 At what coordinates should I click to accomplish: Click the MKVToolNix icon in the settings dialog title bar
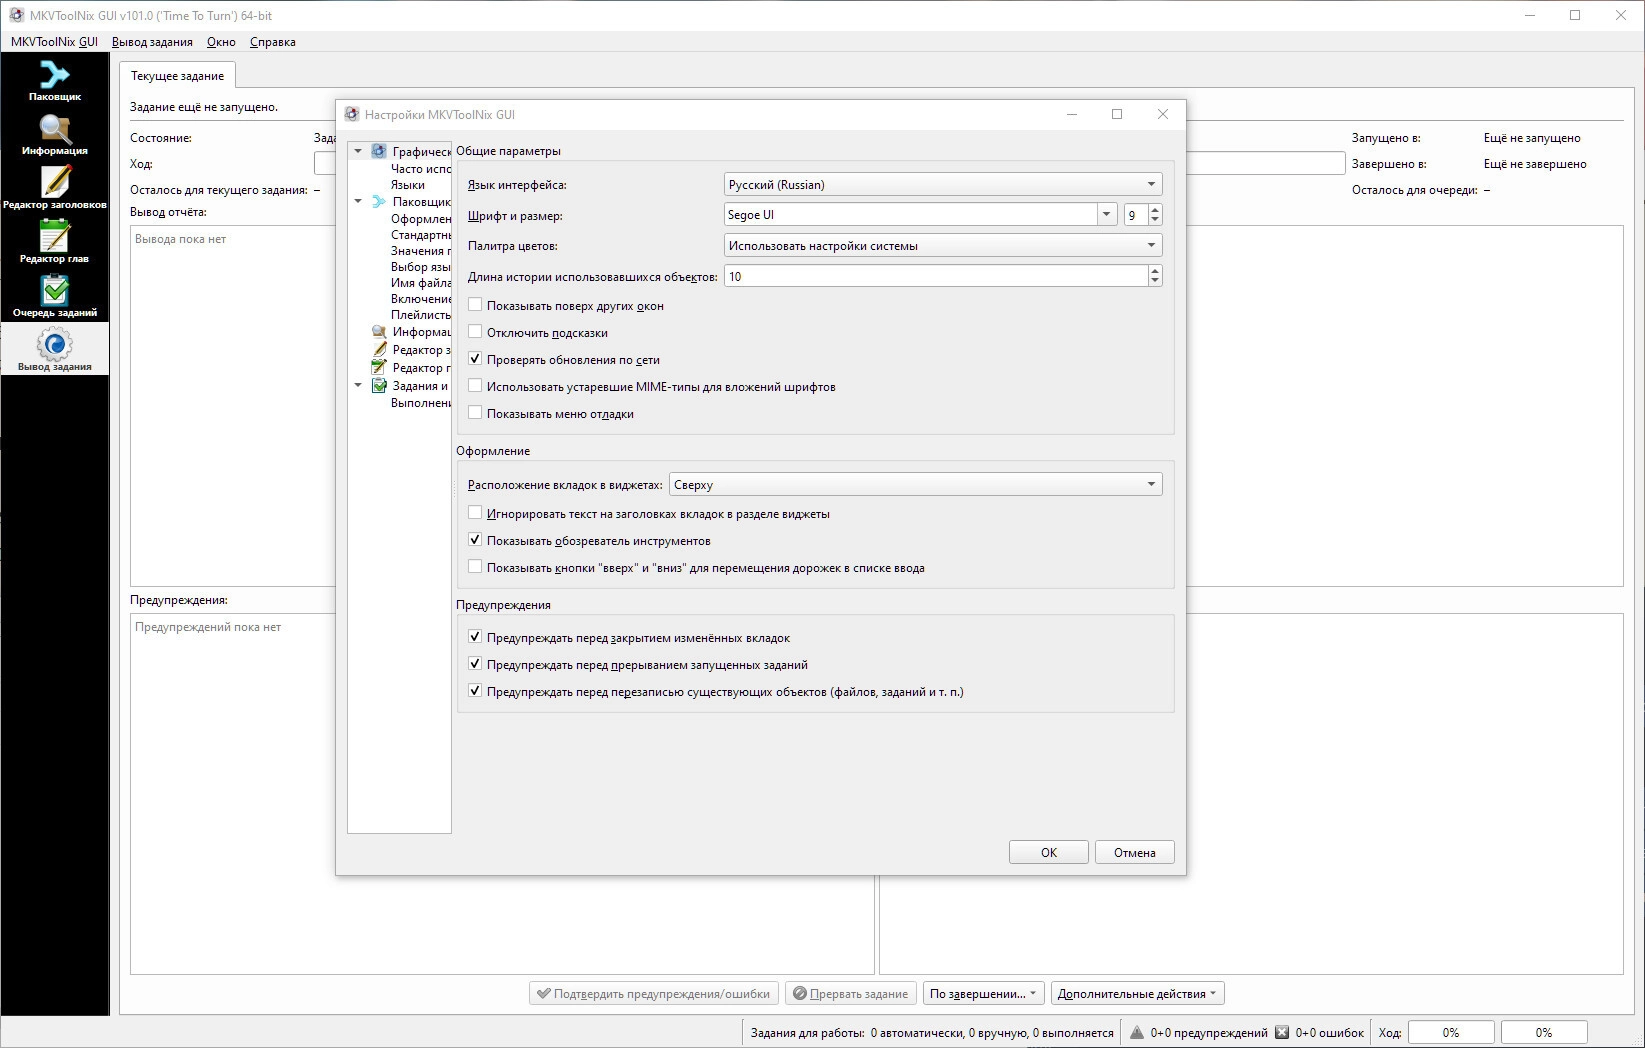pos(352,114)
